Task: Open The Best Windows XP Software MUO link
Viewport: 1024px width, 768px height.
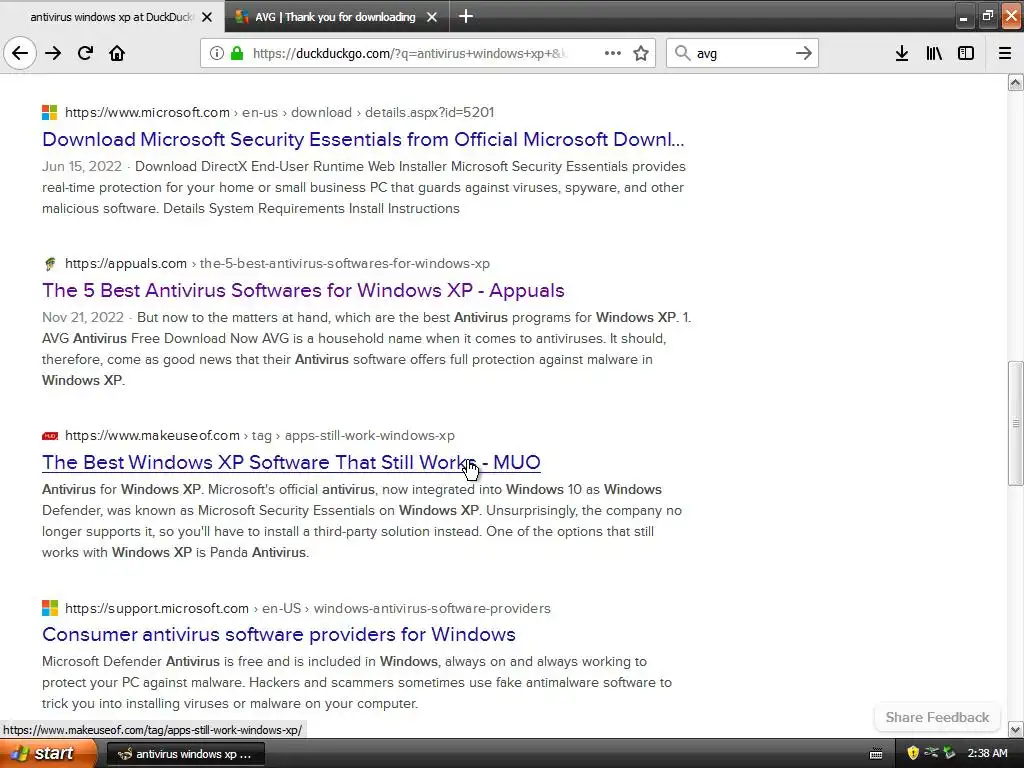Action: pyautogui.click(x=291, y=462)
